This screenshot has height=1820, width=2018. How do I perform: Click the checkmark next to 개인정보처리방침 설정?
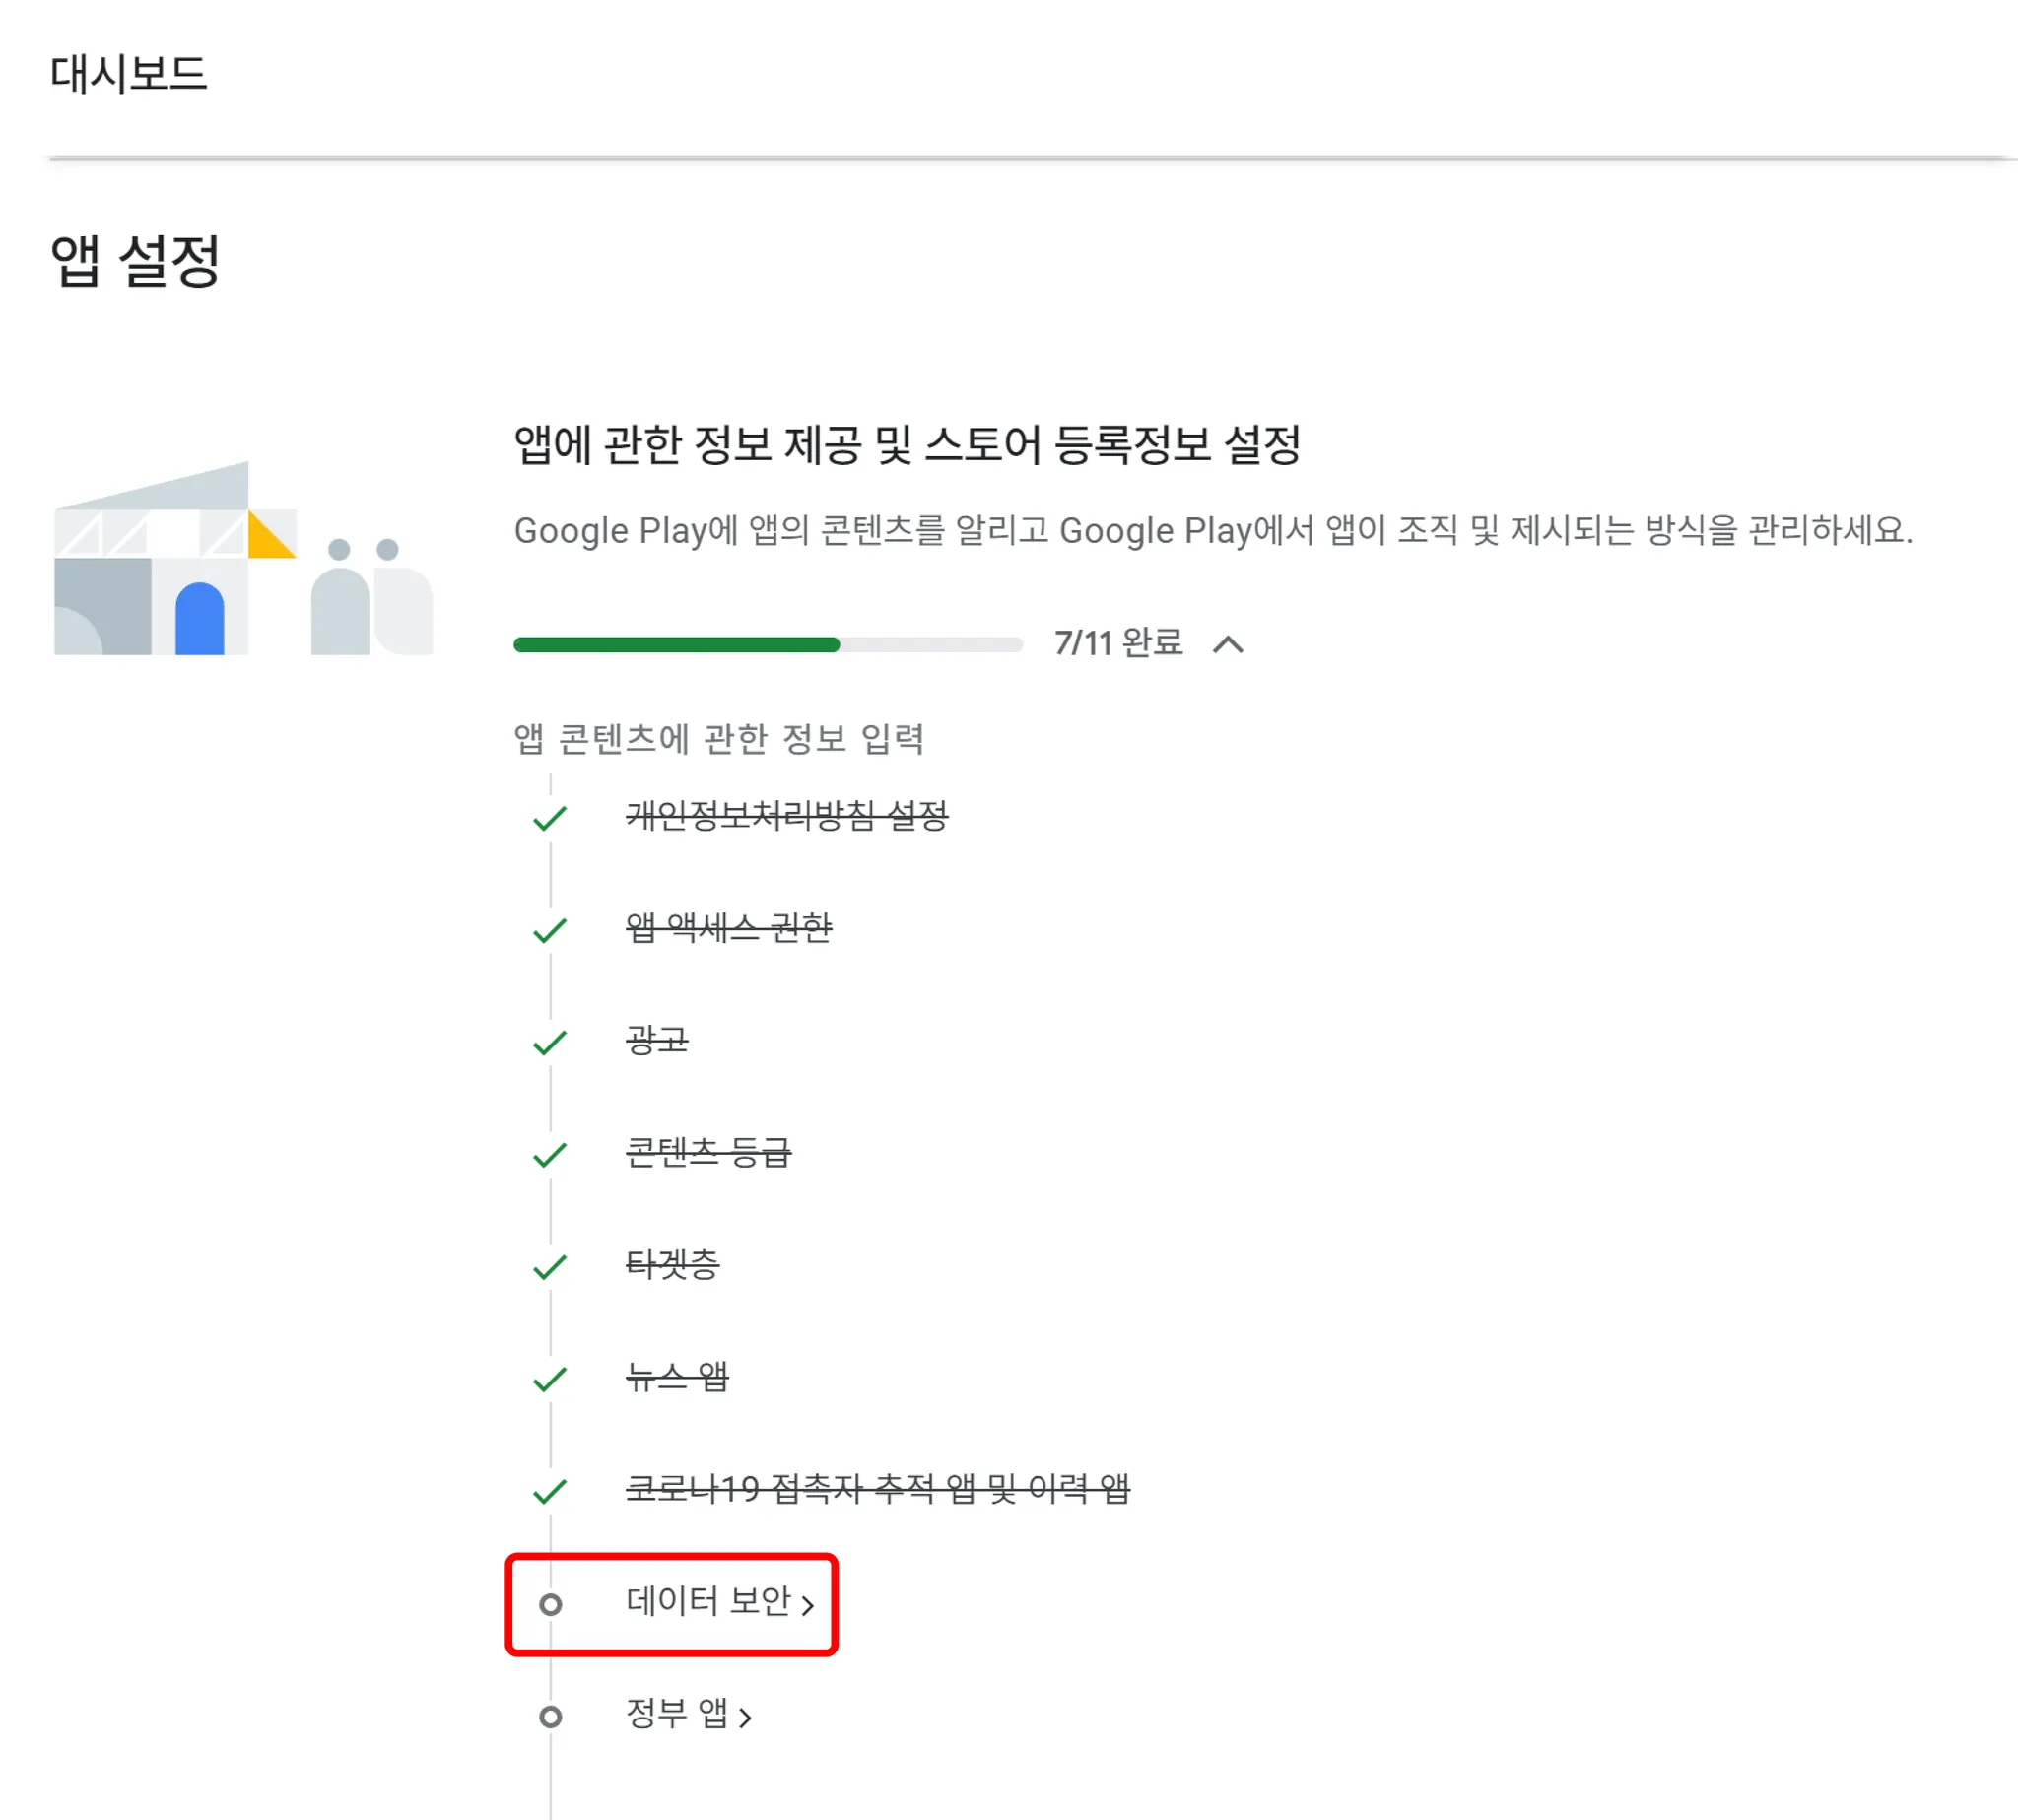[550, 818]
